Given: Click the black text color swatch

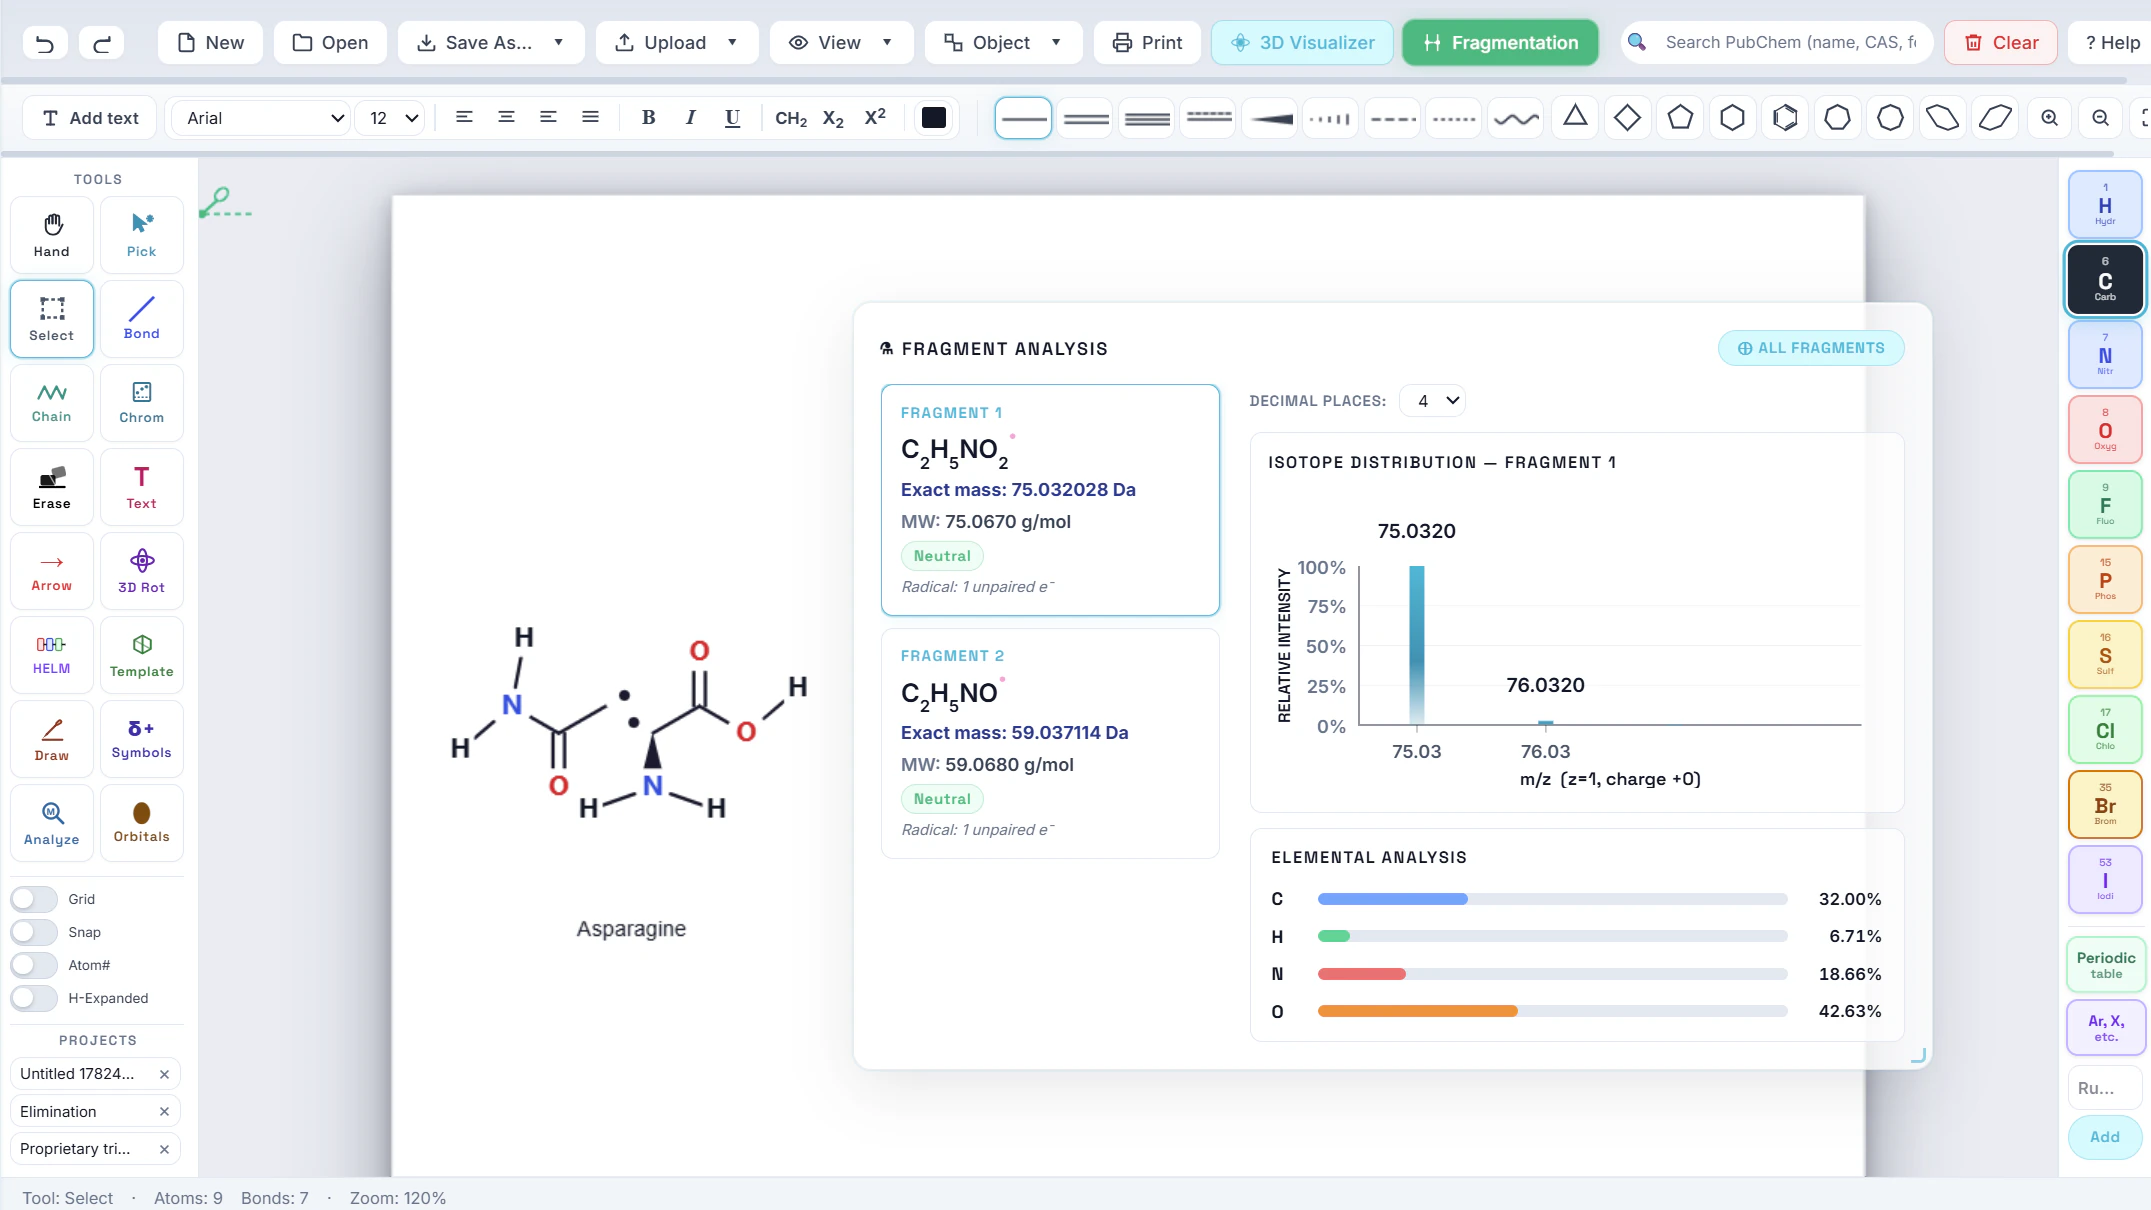Looking at the screenshot, I should [x=934, y=118].
